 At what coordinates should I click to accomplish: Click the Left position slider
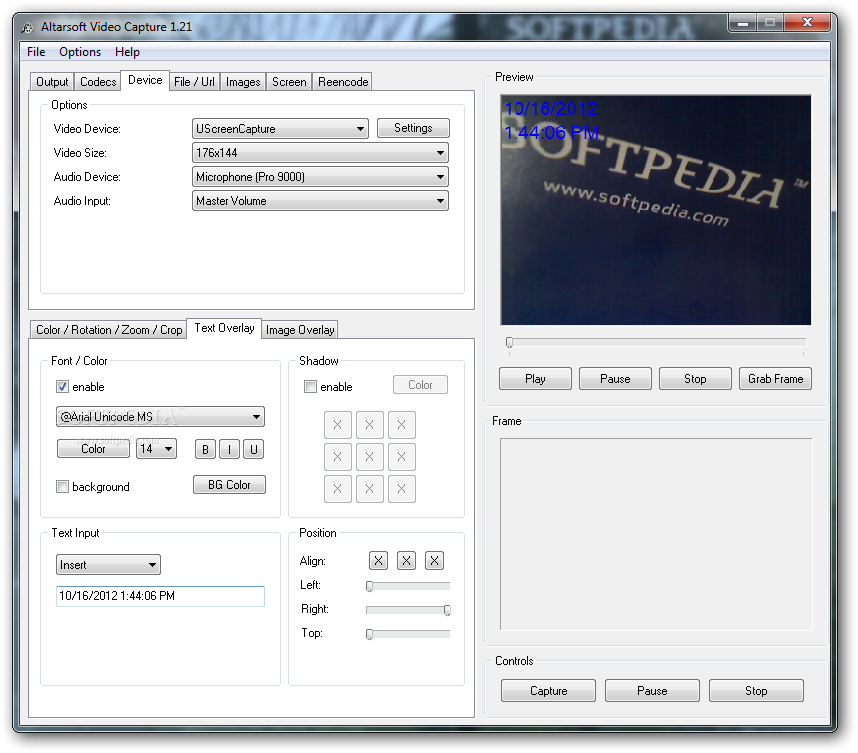click(408, 586)
